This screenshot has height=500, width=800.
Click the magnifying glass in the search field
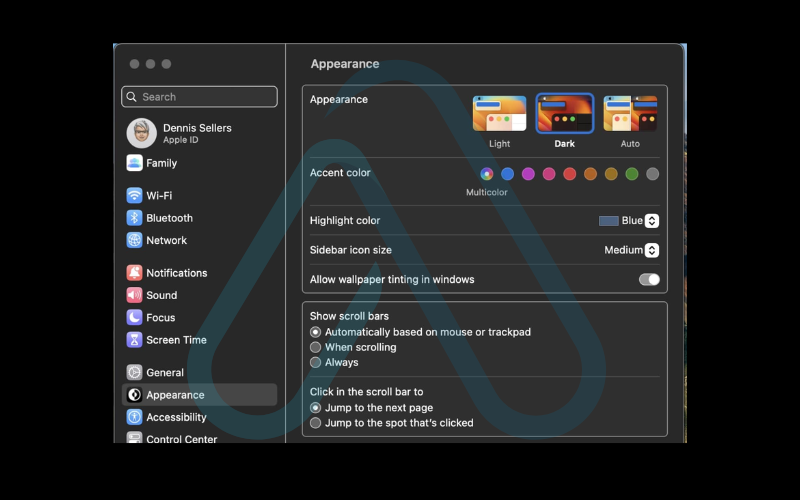coord(132,97)
